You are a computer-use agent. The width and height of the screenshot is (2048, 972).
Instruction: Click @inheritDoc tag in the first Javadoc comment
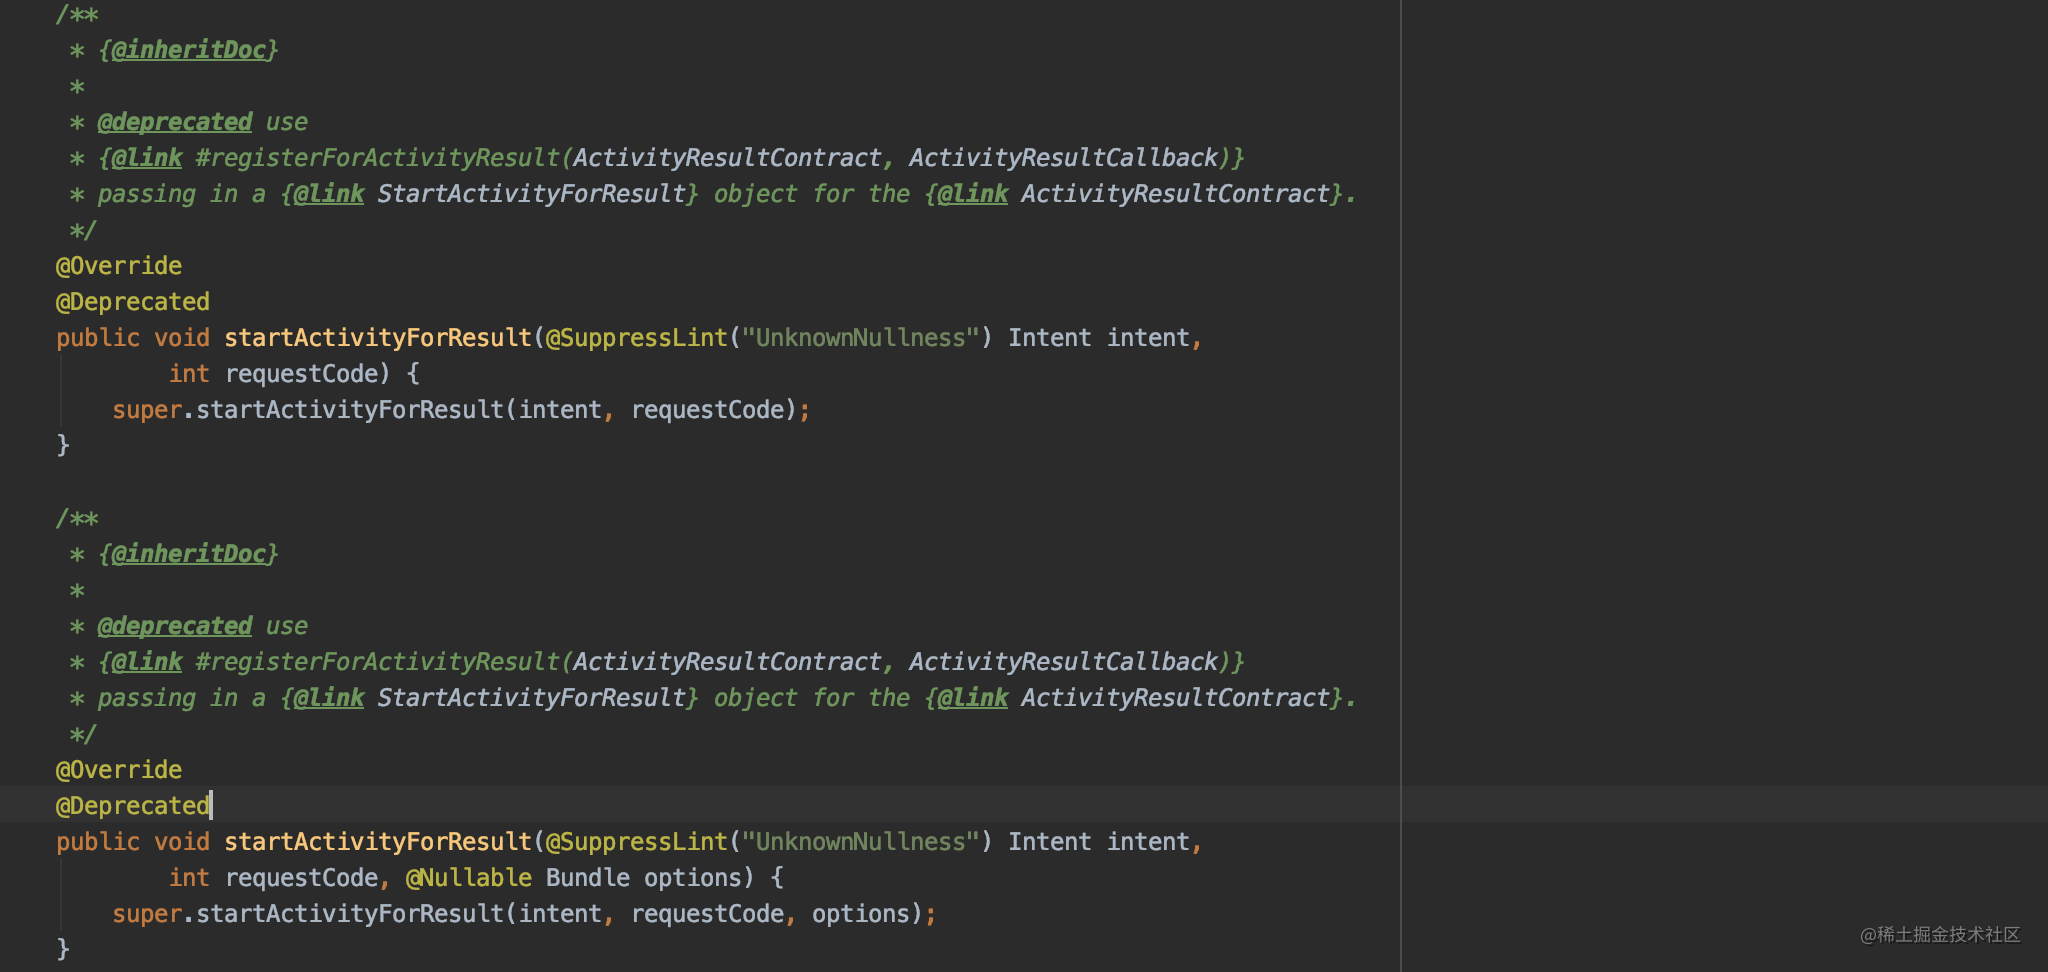pyautogui.click(x=188, y=50)
